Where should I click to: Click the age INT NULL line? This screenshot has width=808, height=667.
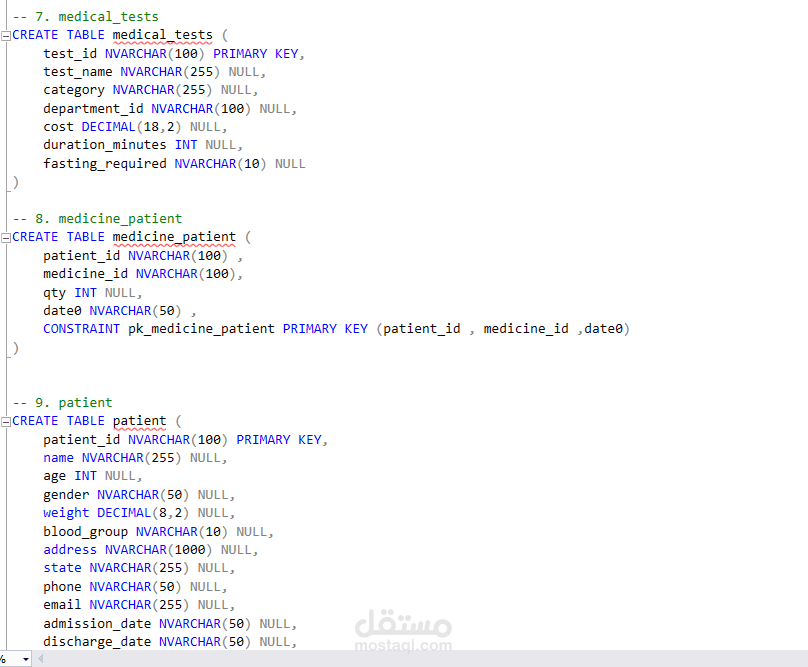(92, 476)
